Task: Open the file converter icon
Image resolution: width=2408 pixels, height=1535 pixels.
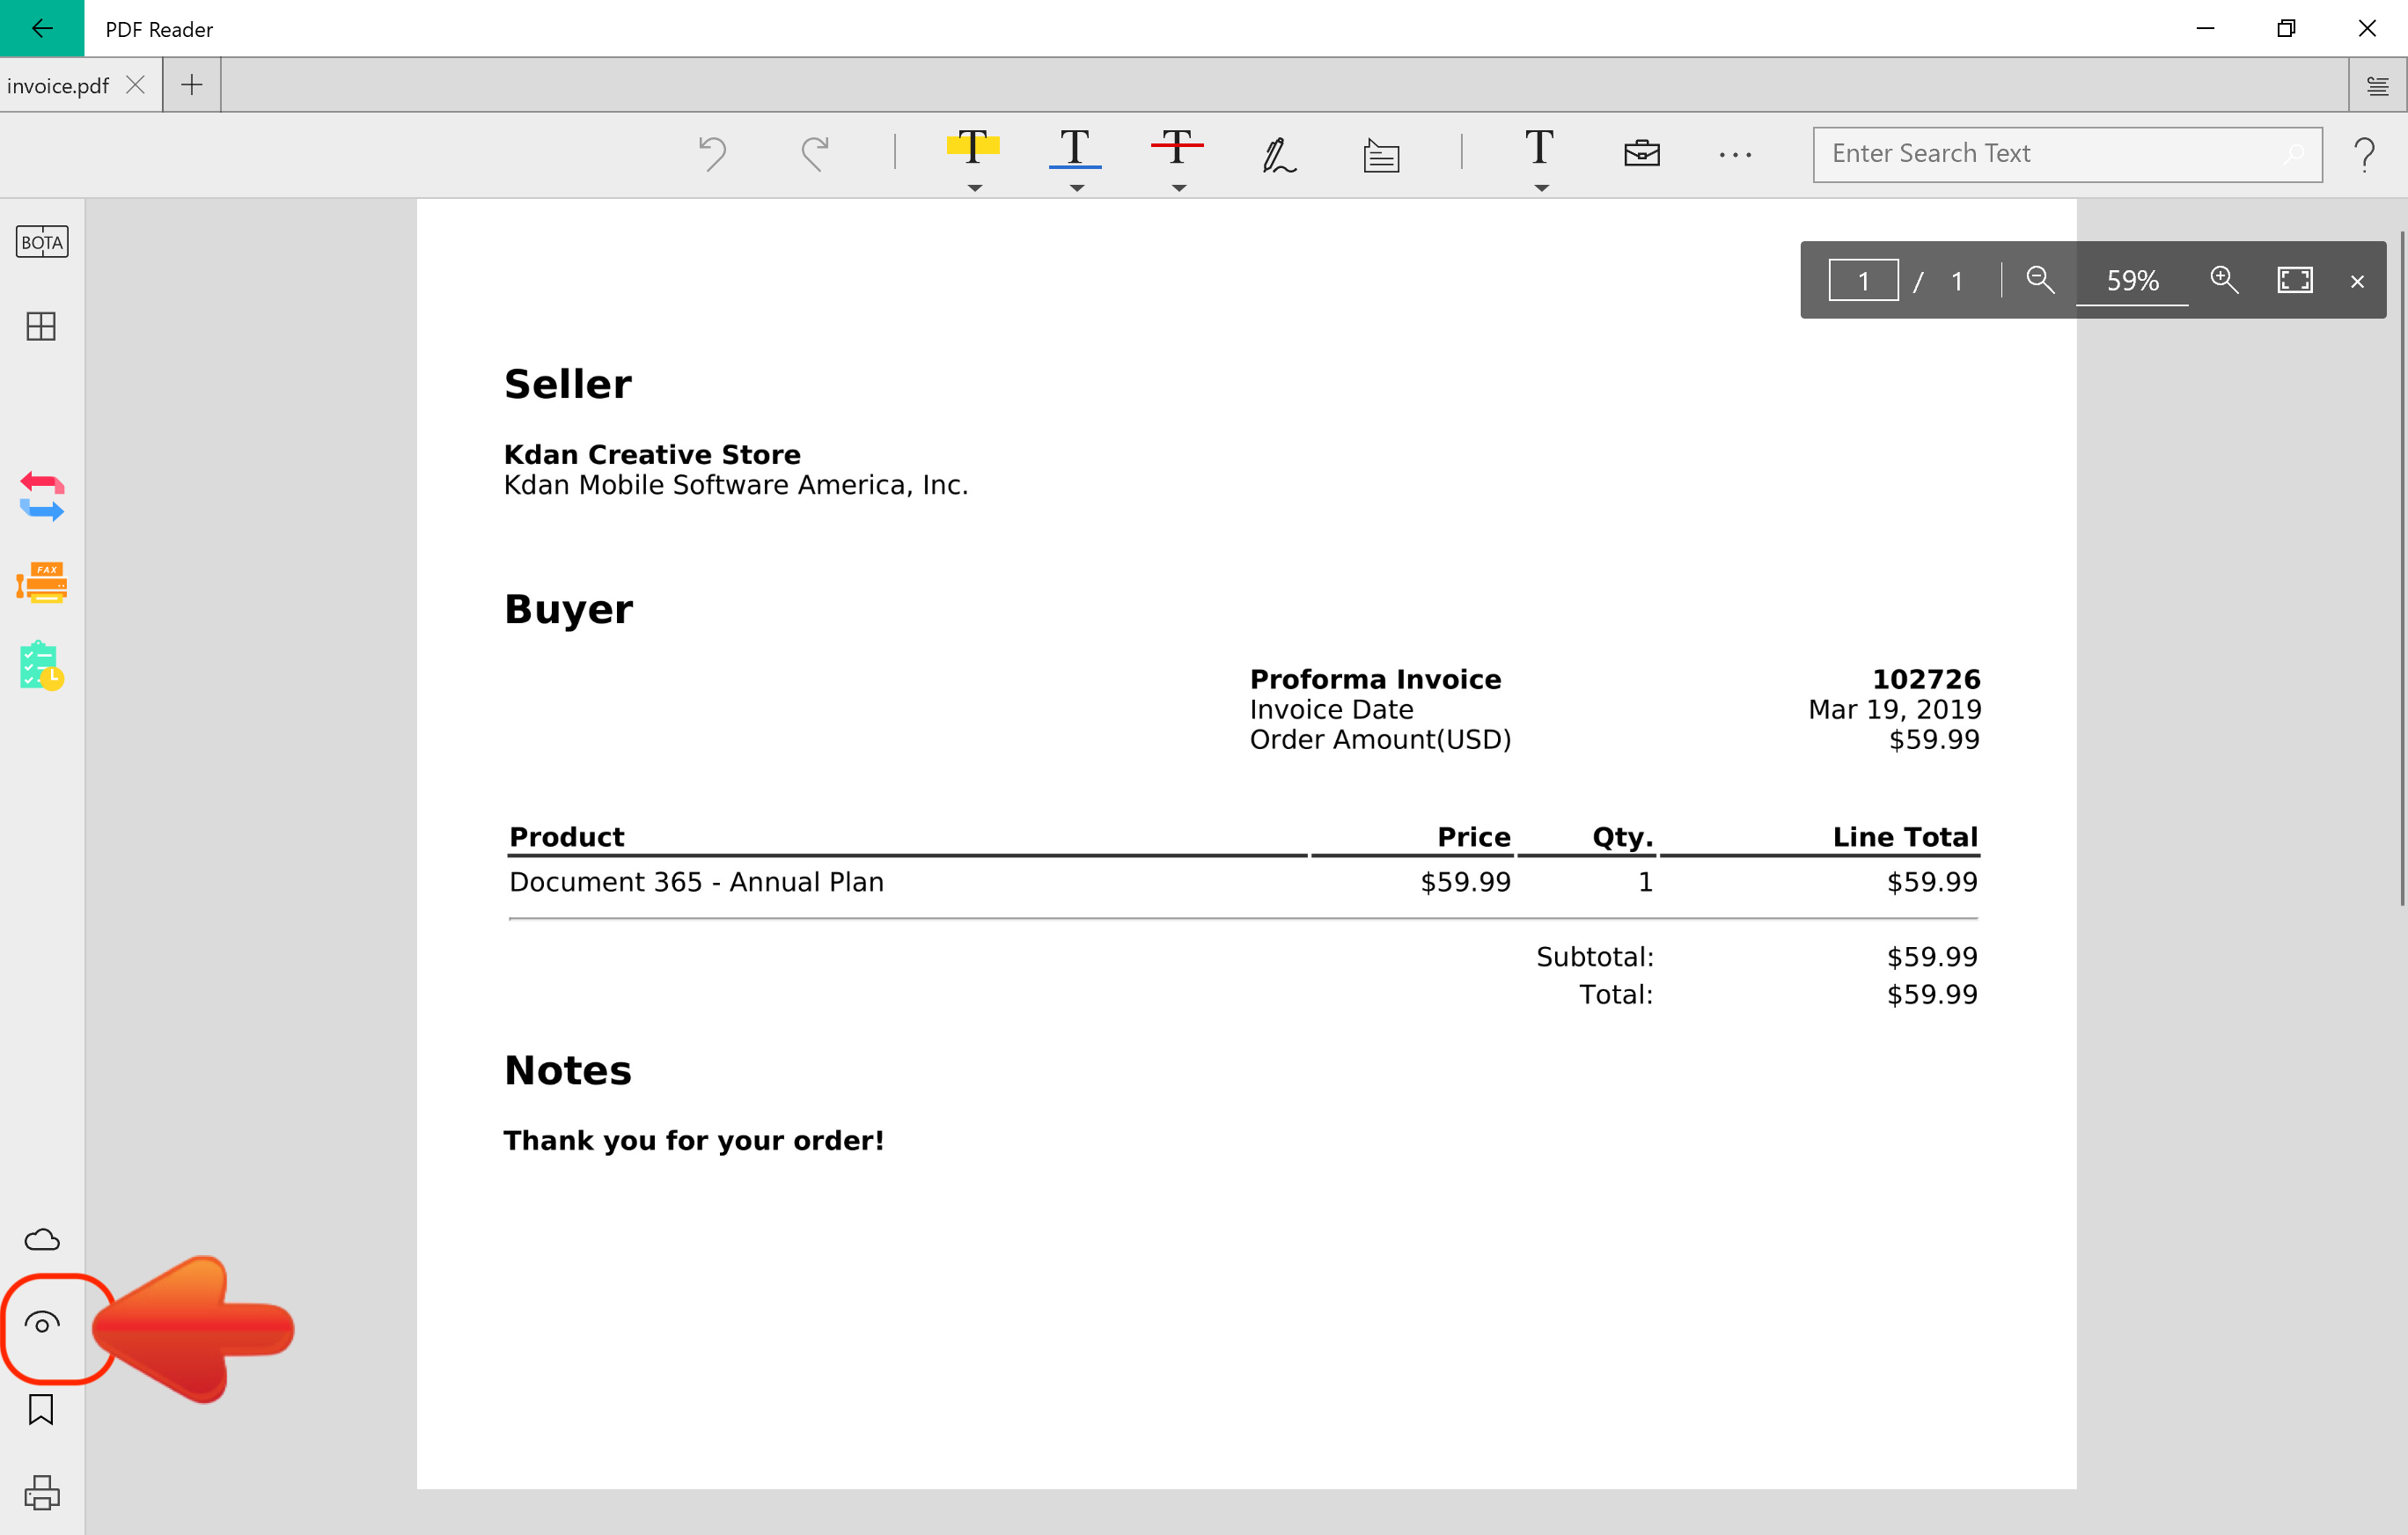Action: pyautogui.click(x=42, y=497)
